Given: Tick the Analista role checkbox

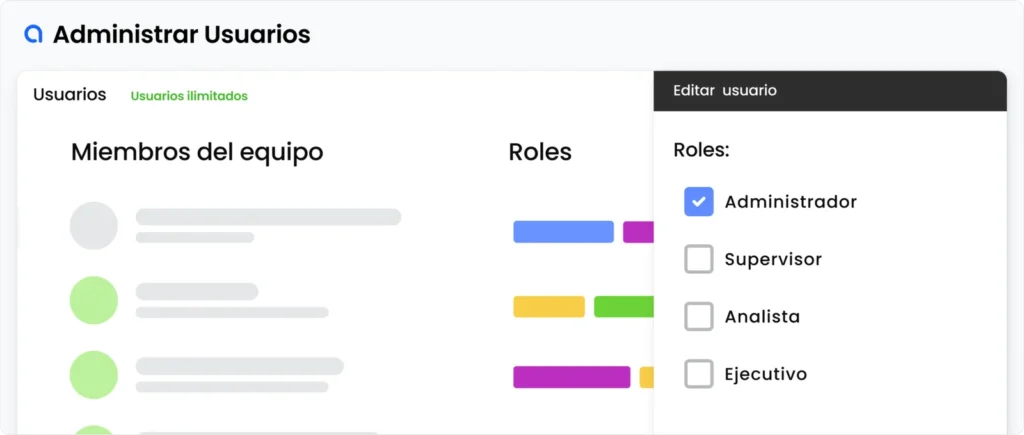Looking at the screenshot, I should (698, 317).
